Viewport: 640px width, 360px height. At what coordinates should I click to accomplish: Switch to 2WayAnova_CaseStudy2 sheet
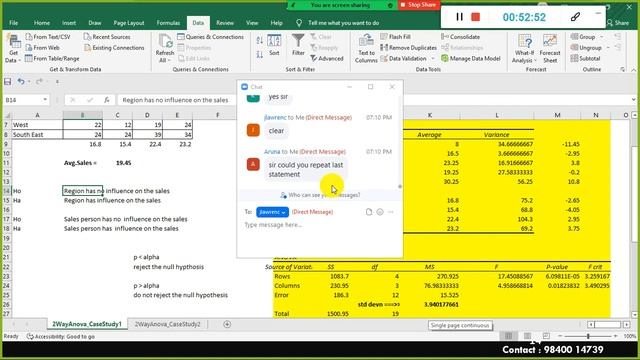pos(167,324)
